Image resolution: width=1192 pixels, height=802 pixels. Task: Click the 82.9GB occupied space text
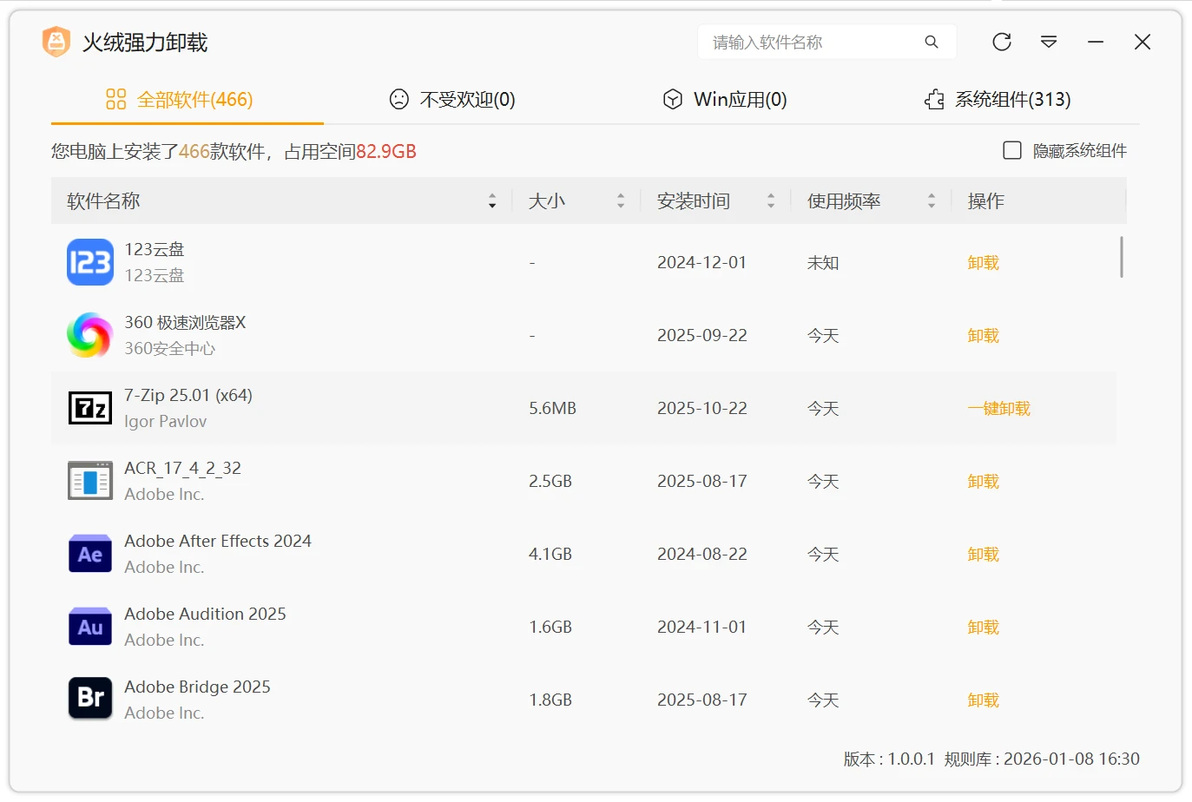(x=386, y=151)
